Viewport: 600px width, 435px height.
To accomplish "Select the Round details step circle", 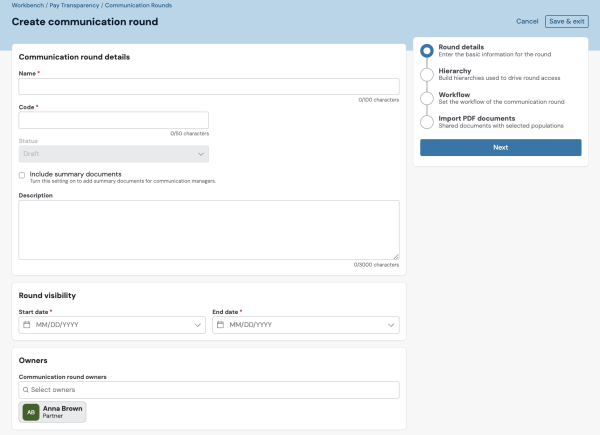I will pos(427,51).
